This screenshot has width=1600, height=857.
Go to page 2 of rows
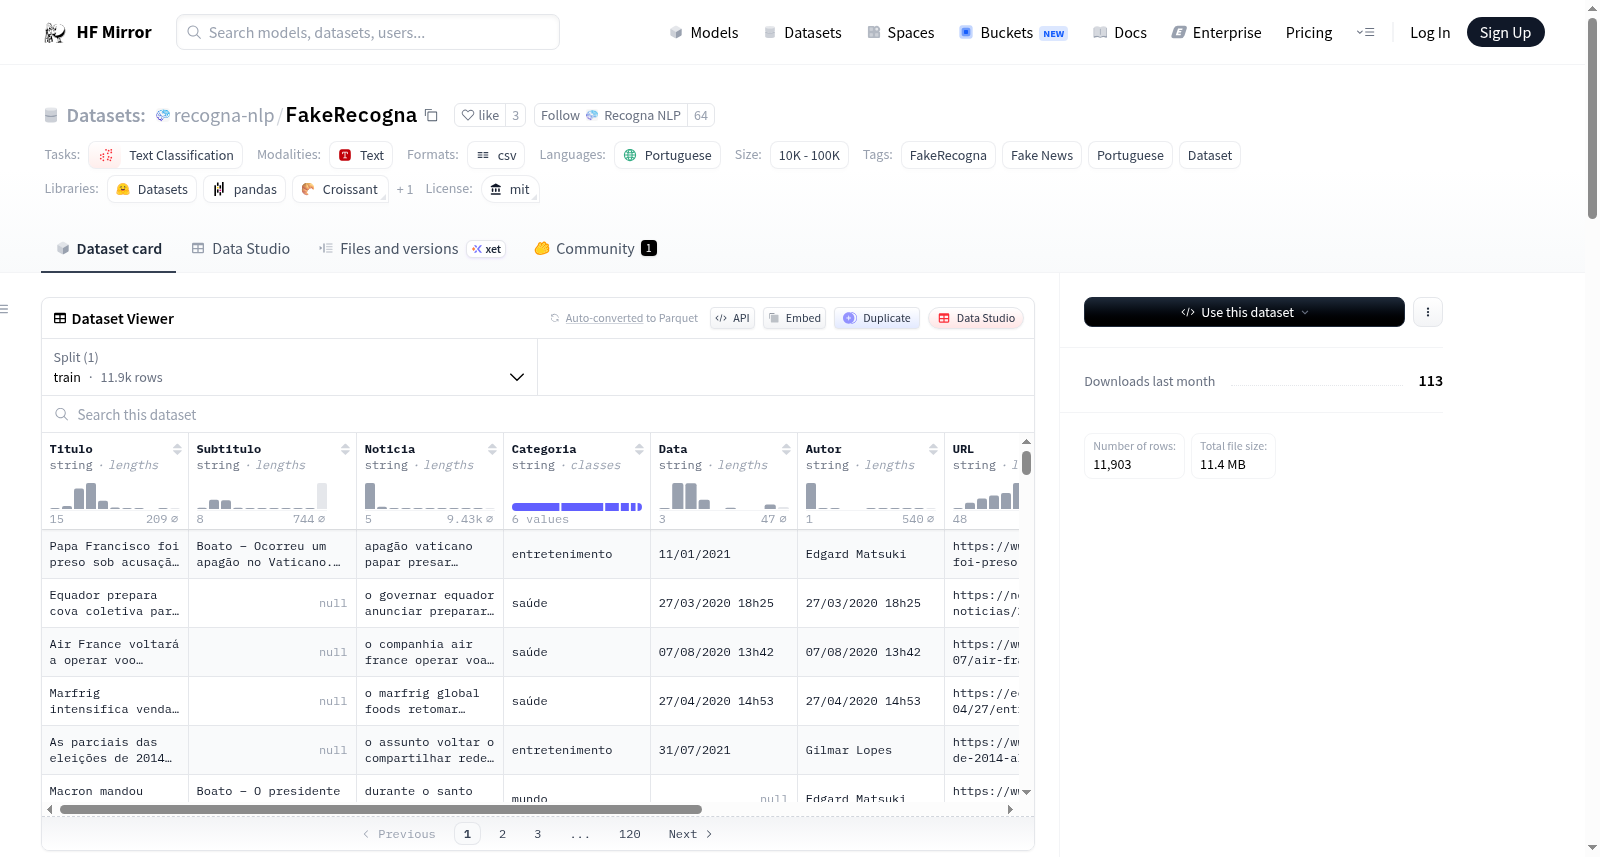[x=502, y=834]
